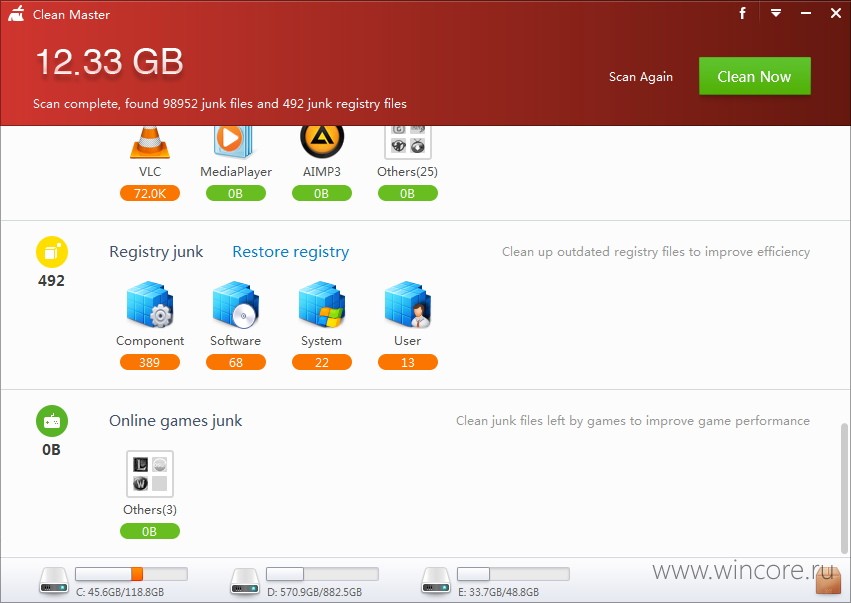Click the System 22 count badge

pos(322,362)
